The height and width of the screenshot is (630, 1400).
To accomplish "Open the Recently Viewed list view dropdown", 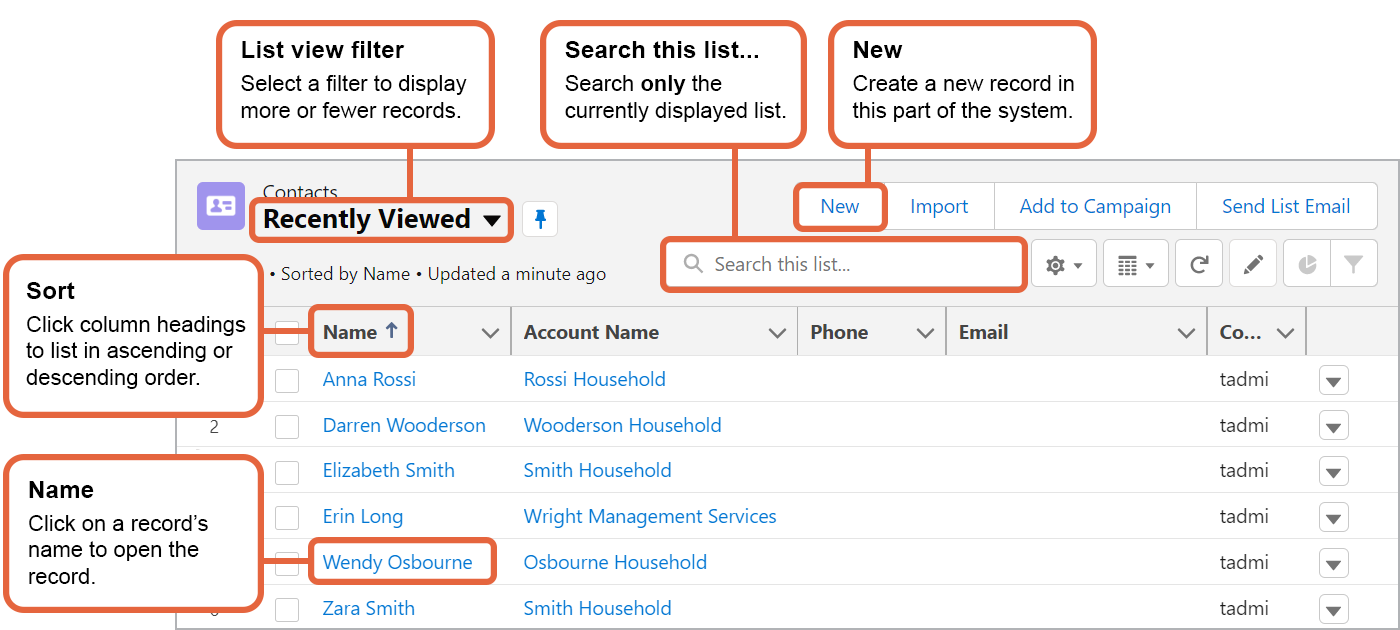I will pos(380,219).
